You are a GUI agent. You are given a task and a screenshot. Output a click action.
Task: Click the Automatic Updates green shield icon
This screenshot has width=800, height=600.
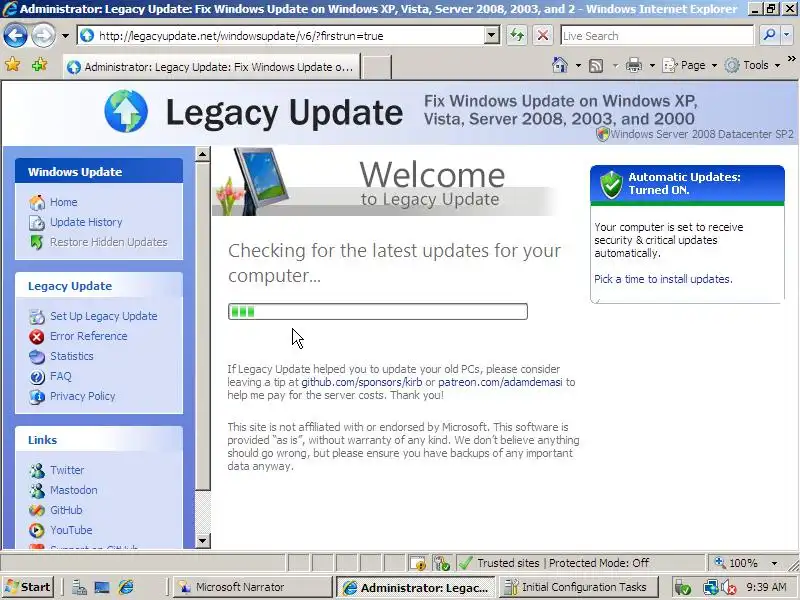(611, 184)
